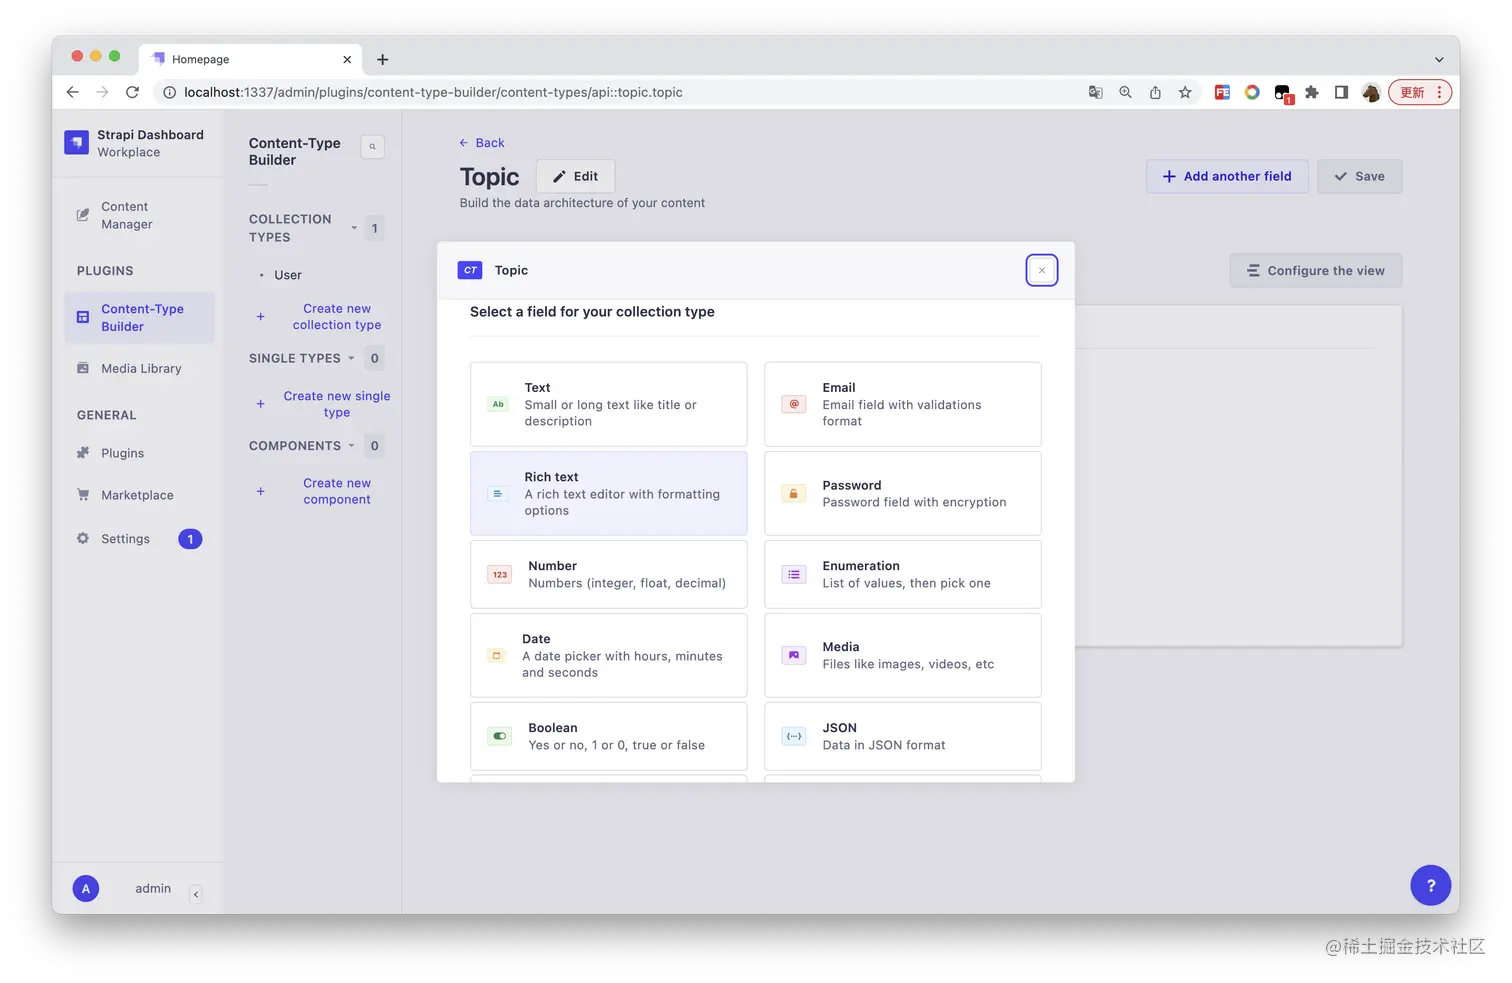Select the Text field type card

608,404
